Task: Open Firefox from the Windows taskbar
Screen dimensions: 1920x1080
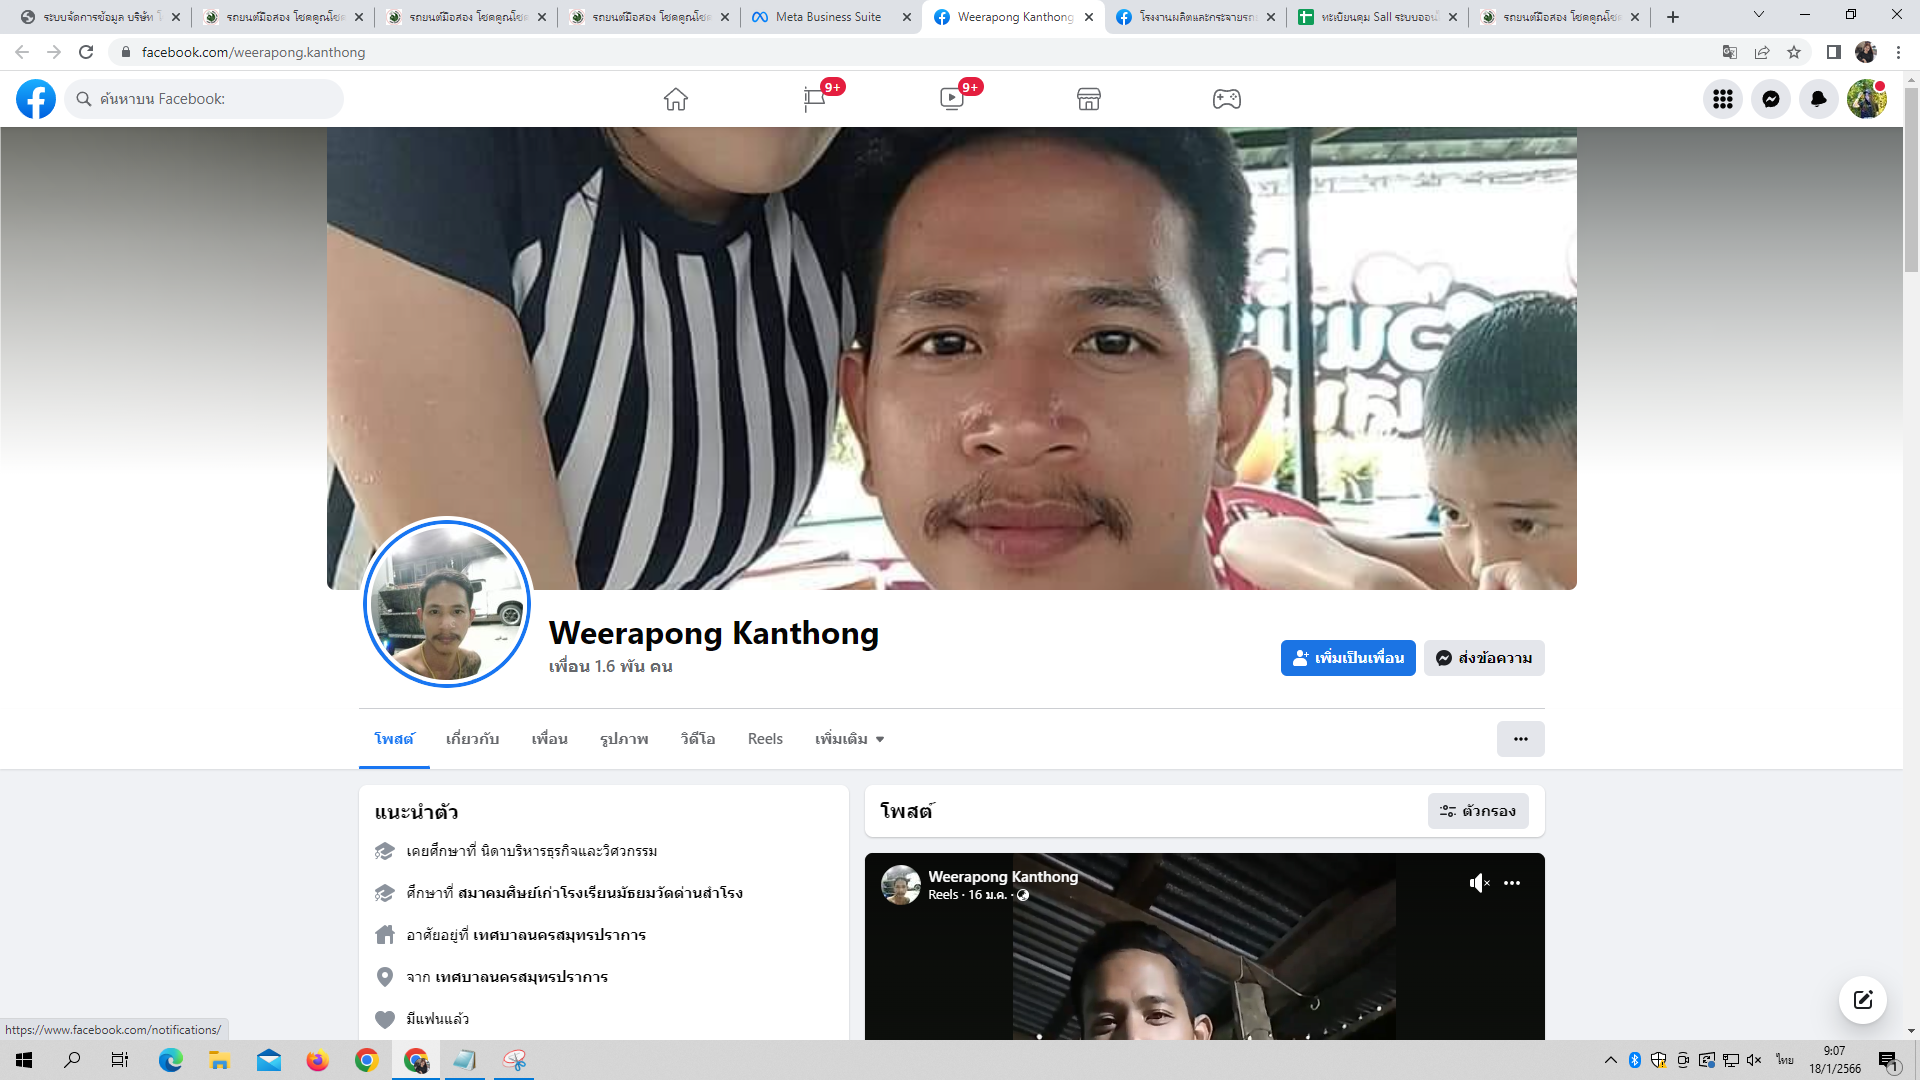Action: [x=317, y=1060]
